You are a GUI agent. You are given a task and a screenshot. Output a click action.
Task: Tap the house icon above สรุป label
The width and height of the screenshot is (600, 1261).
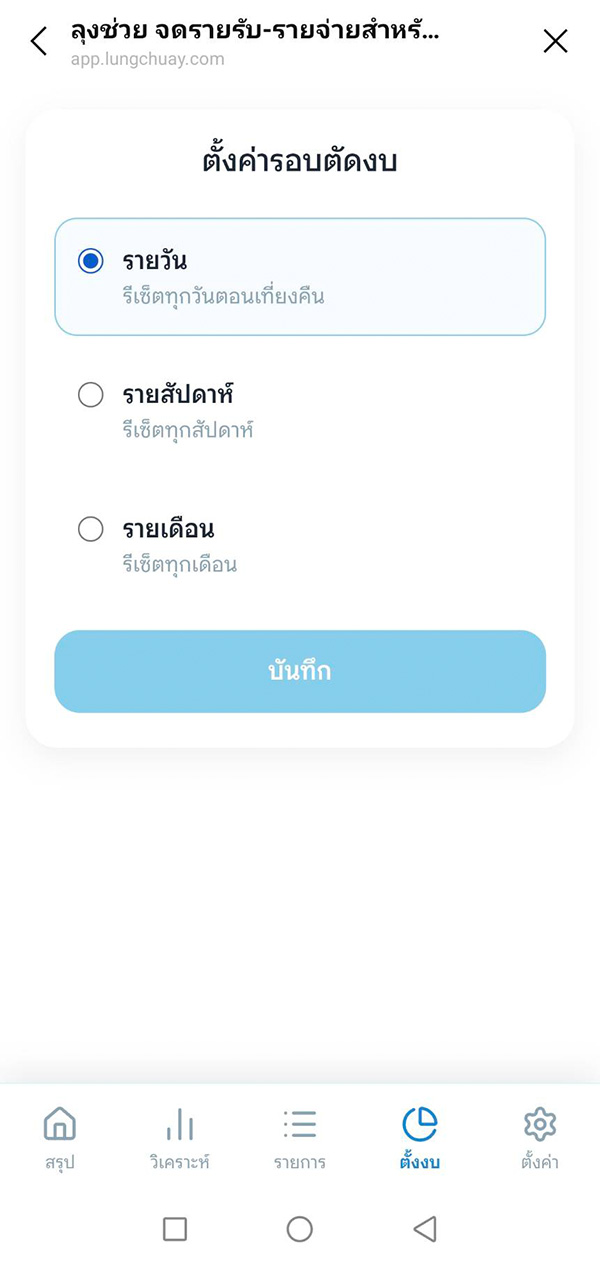click(60, 1123)
